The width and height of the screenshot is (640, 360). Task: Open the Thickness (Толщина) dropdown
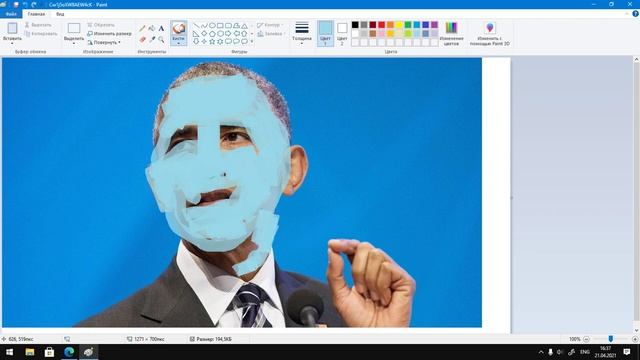coord(302,33)
